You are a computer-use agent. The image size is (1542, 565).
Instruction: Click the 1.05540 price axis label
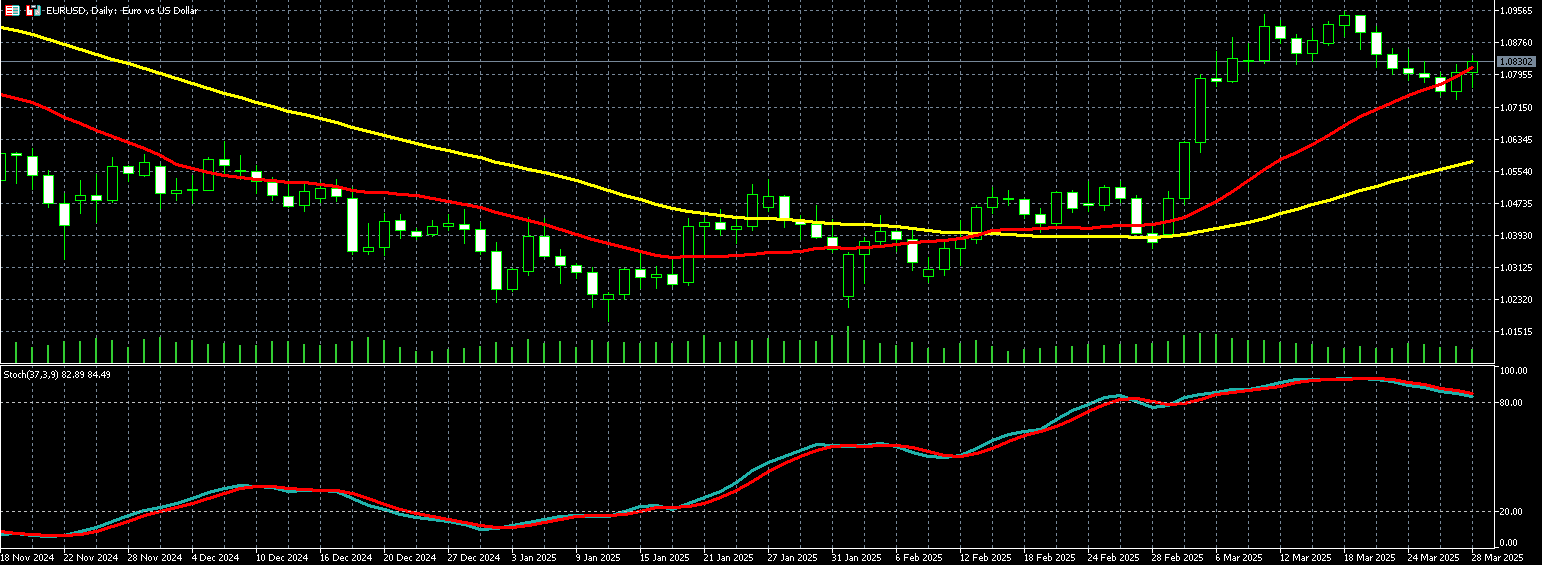(1516, 172)
